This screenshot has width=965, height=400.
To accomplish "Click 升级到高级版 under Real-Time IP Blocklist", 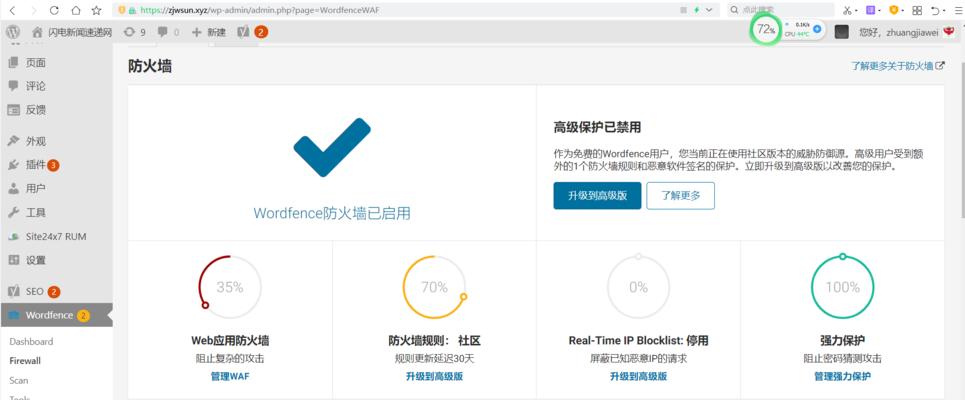I will pos(638,377).
